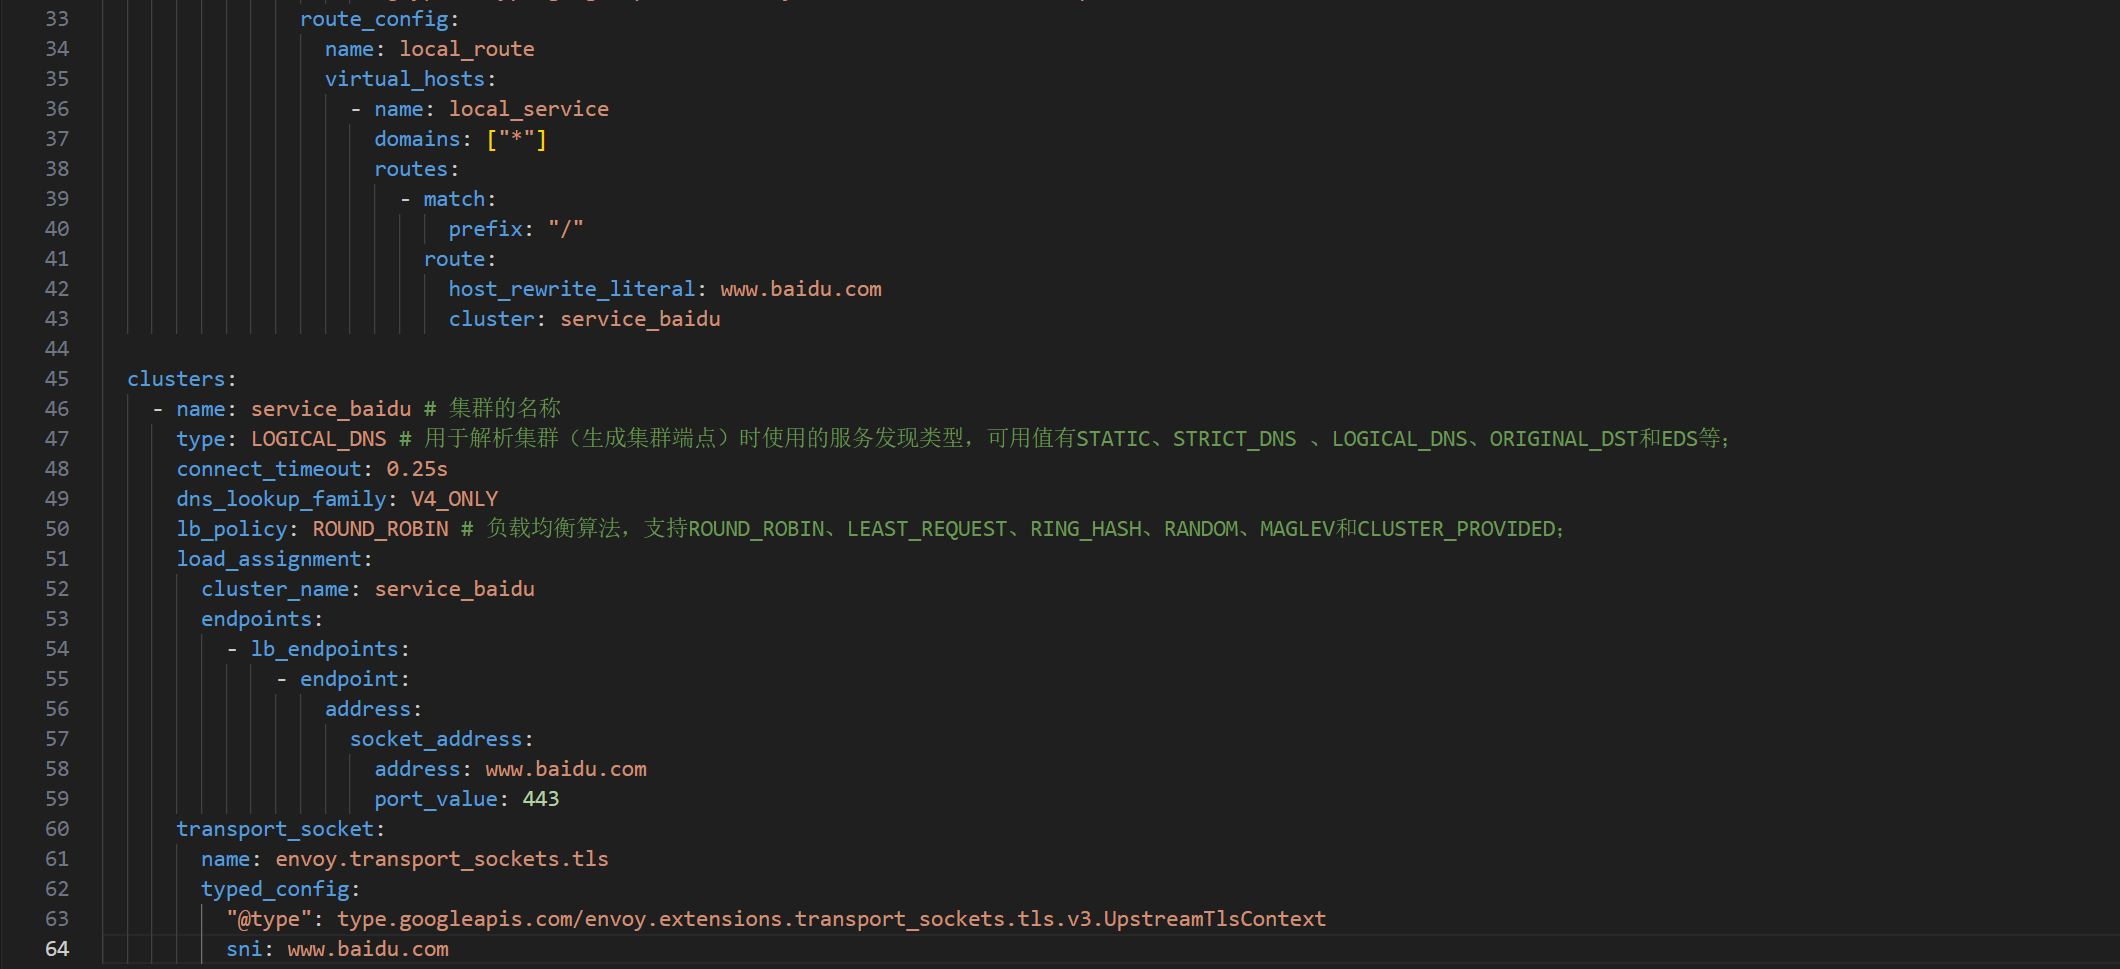The width and height of the screenshot is (2120, 969).
Task: Click line number 64 in gutter
Action: click(x=57, y=949)
